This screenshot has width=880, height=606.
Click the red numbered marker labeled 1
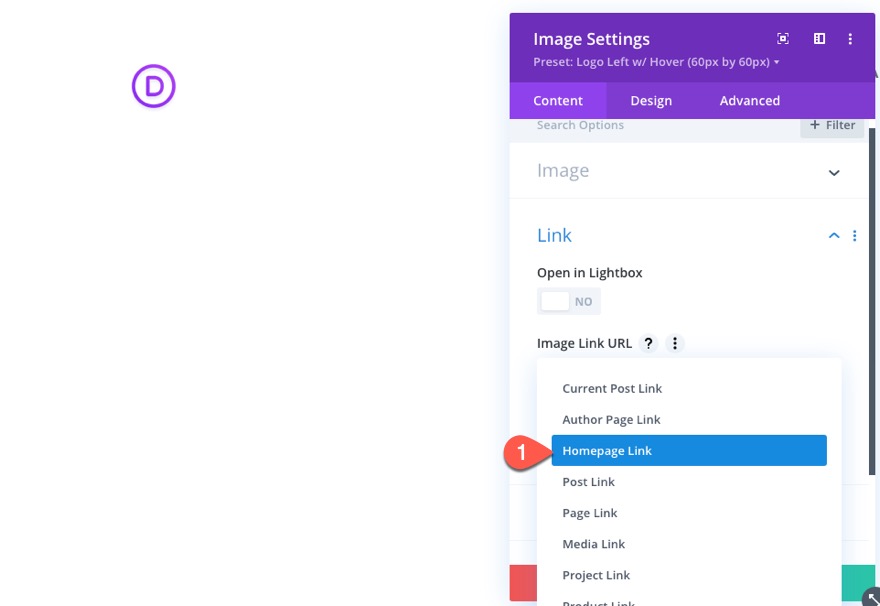(521, 452)
